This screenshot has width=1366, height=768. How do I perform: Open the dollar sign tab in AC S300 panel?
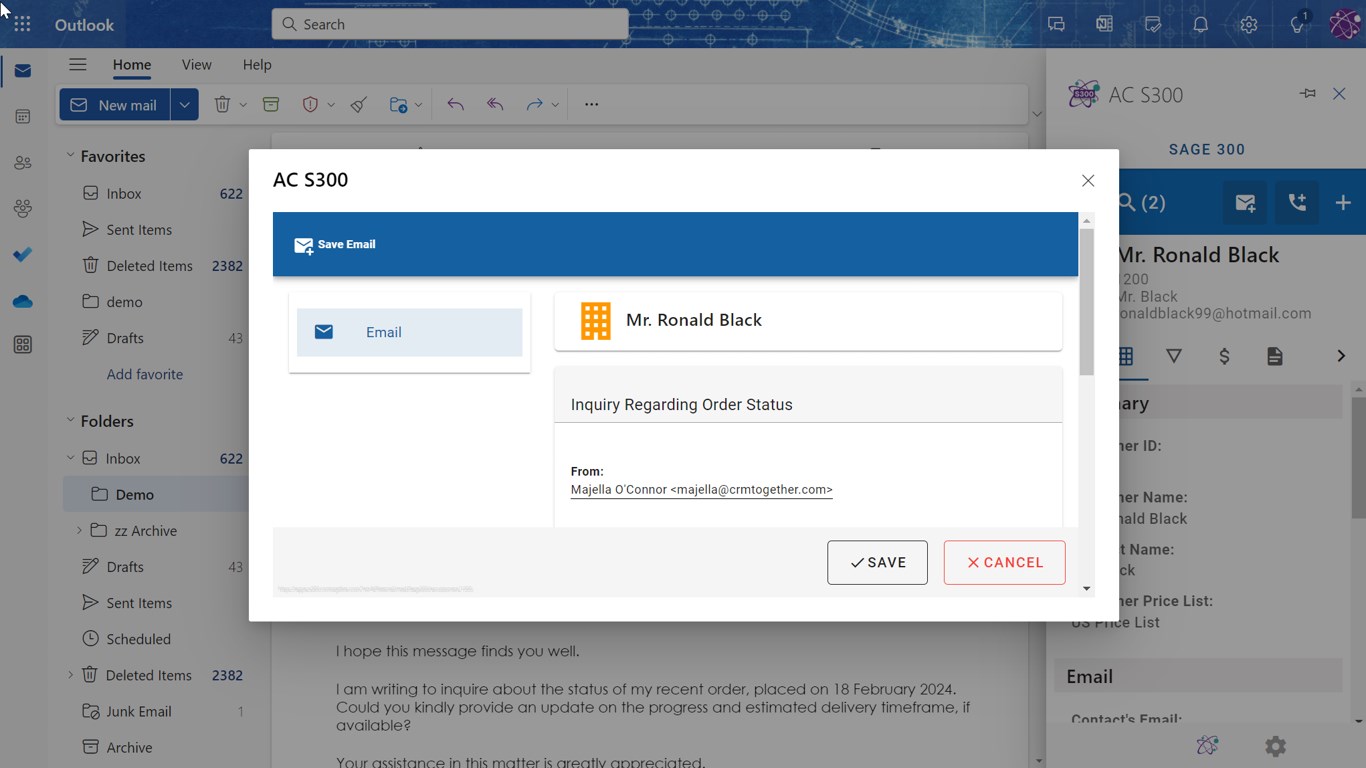click(1224, 356)
